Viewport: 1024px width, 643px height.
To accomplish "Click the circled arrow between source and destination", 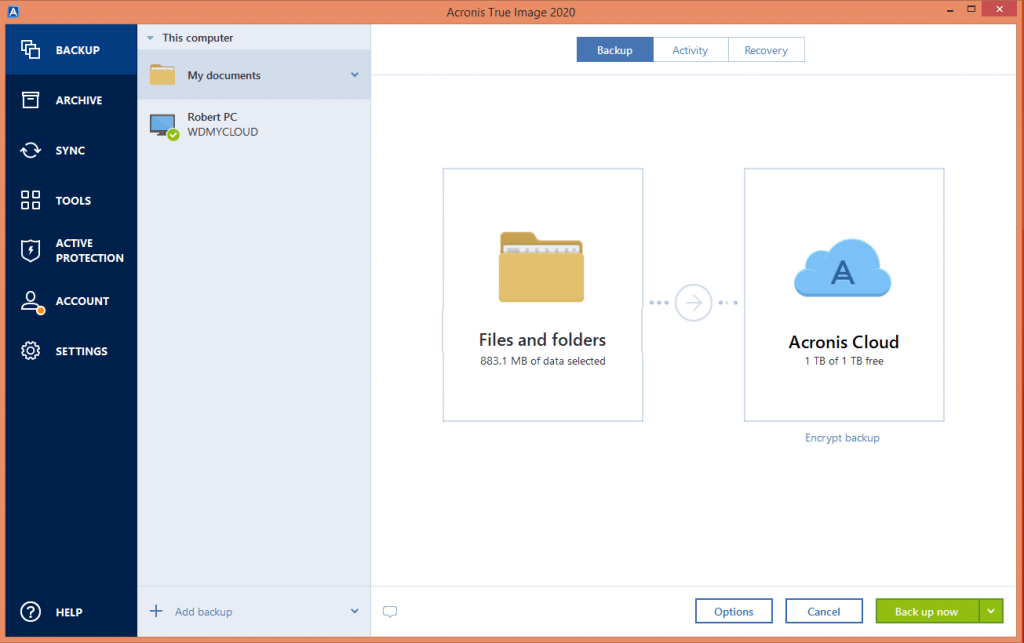I will click(x=693, y=302).
